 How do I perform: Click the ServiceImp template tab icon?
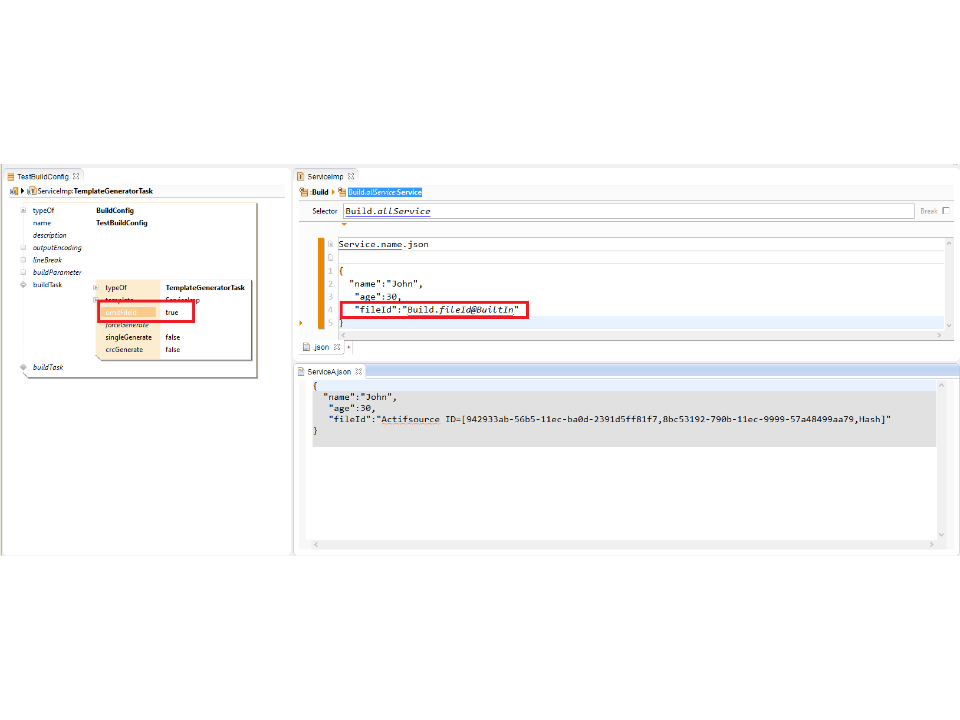pos(300,176)
